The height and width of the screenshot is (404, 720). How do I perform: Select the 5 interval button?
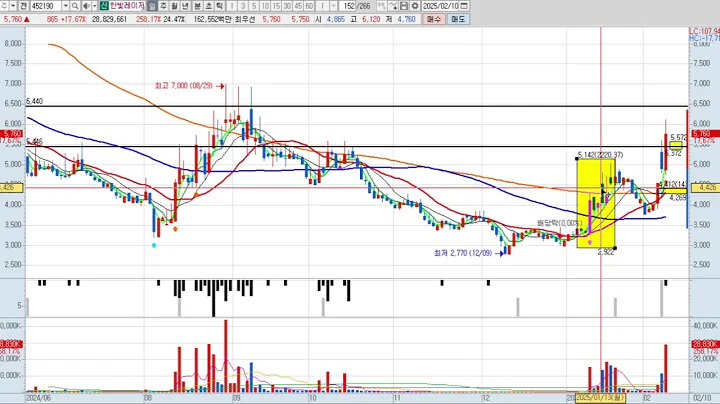coord(254,6)
